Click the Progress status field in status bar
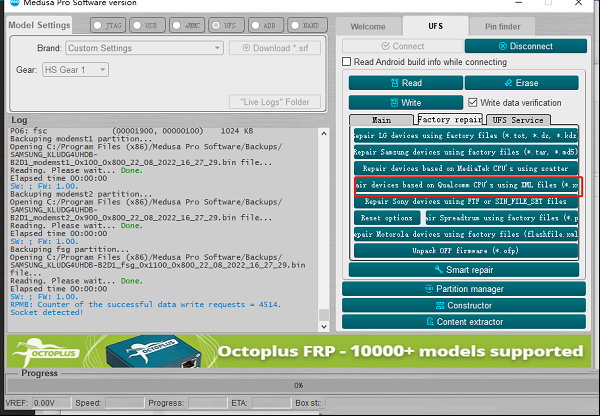 pos(207,403)
